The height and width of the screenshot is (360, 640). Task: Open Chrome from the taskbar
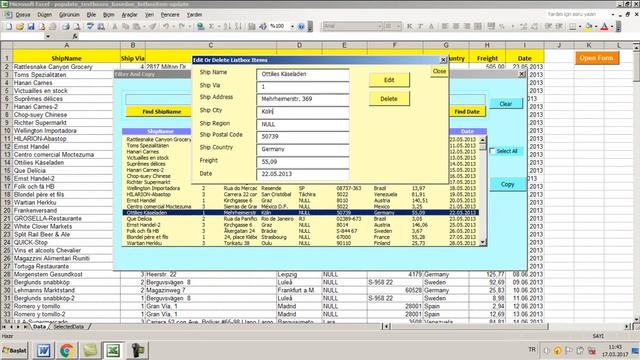point(67,350)
